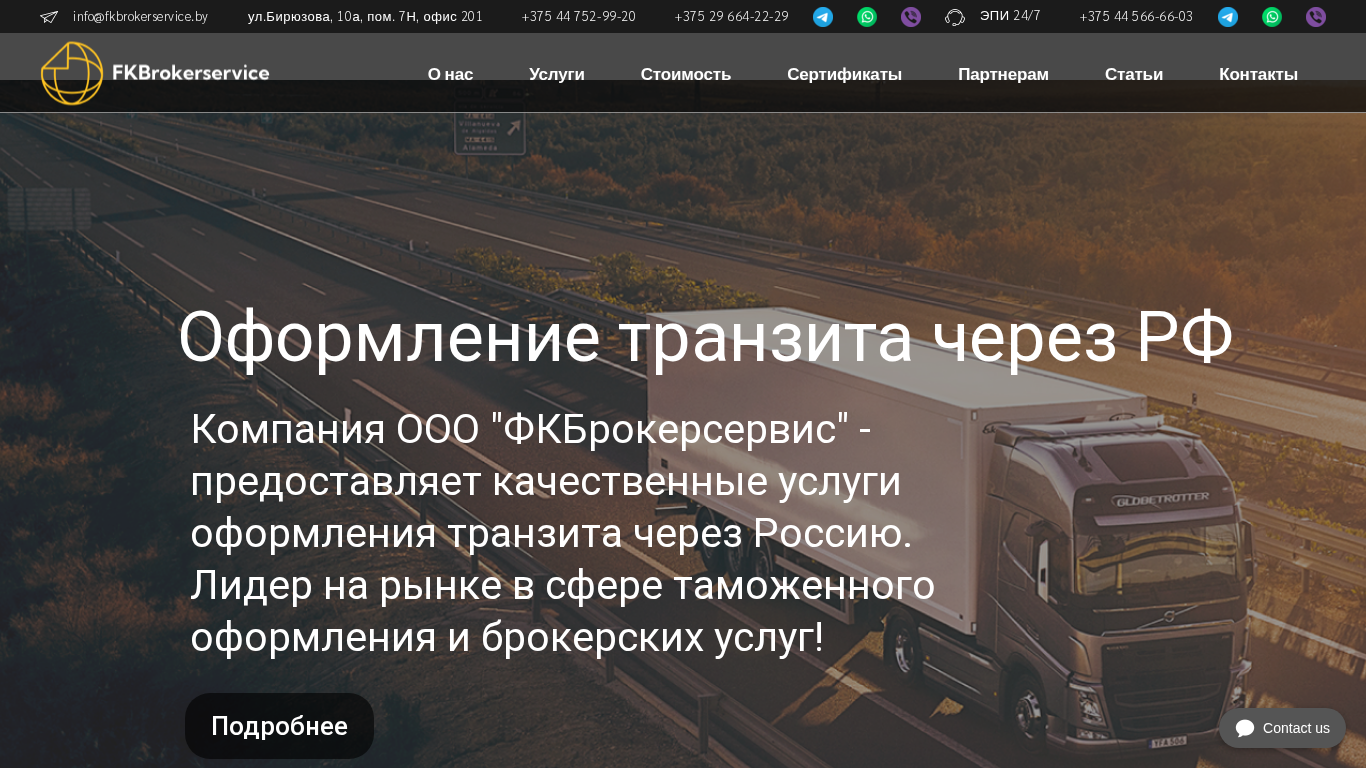Call the number +375 29 664-22-29
1366x768 pixels.
(731, 17)
